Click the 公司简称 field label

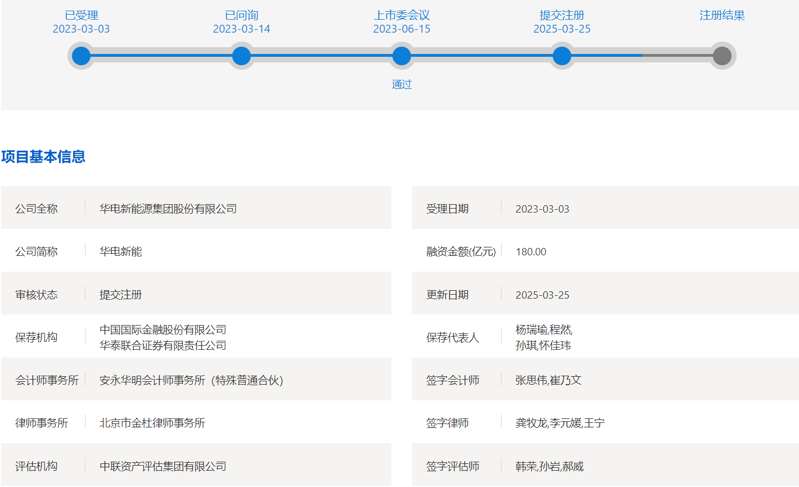click(x=36, y=252)
